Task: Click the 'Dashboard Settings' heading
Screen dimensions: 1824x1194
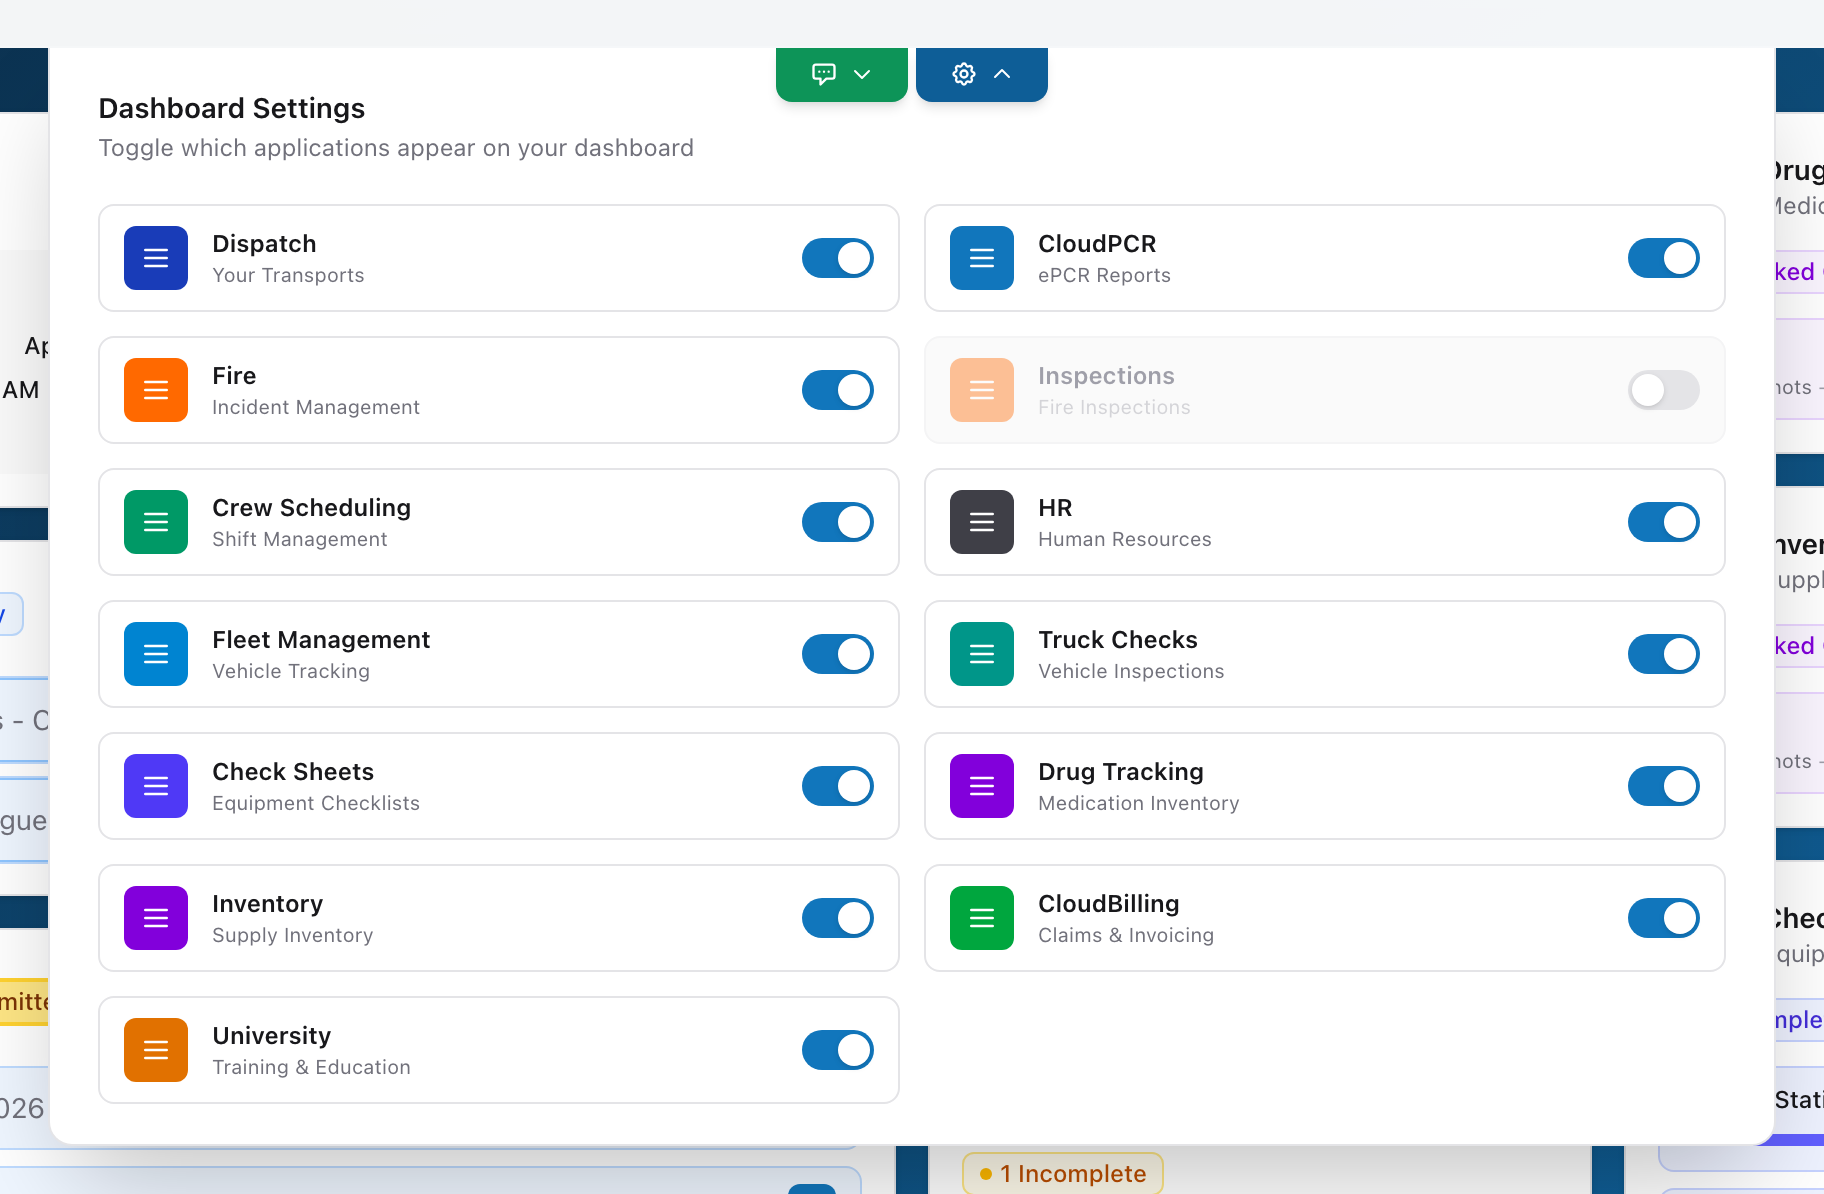Action: (x=232, y=108)
